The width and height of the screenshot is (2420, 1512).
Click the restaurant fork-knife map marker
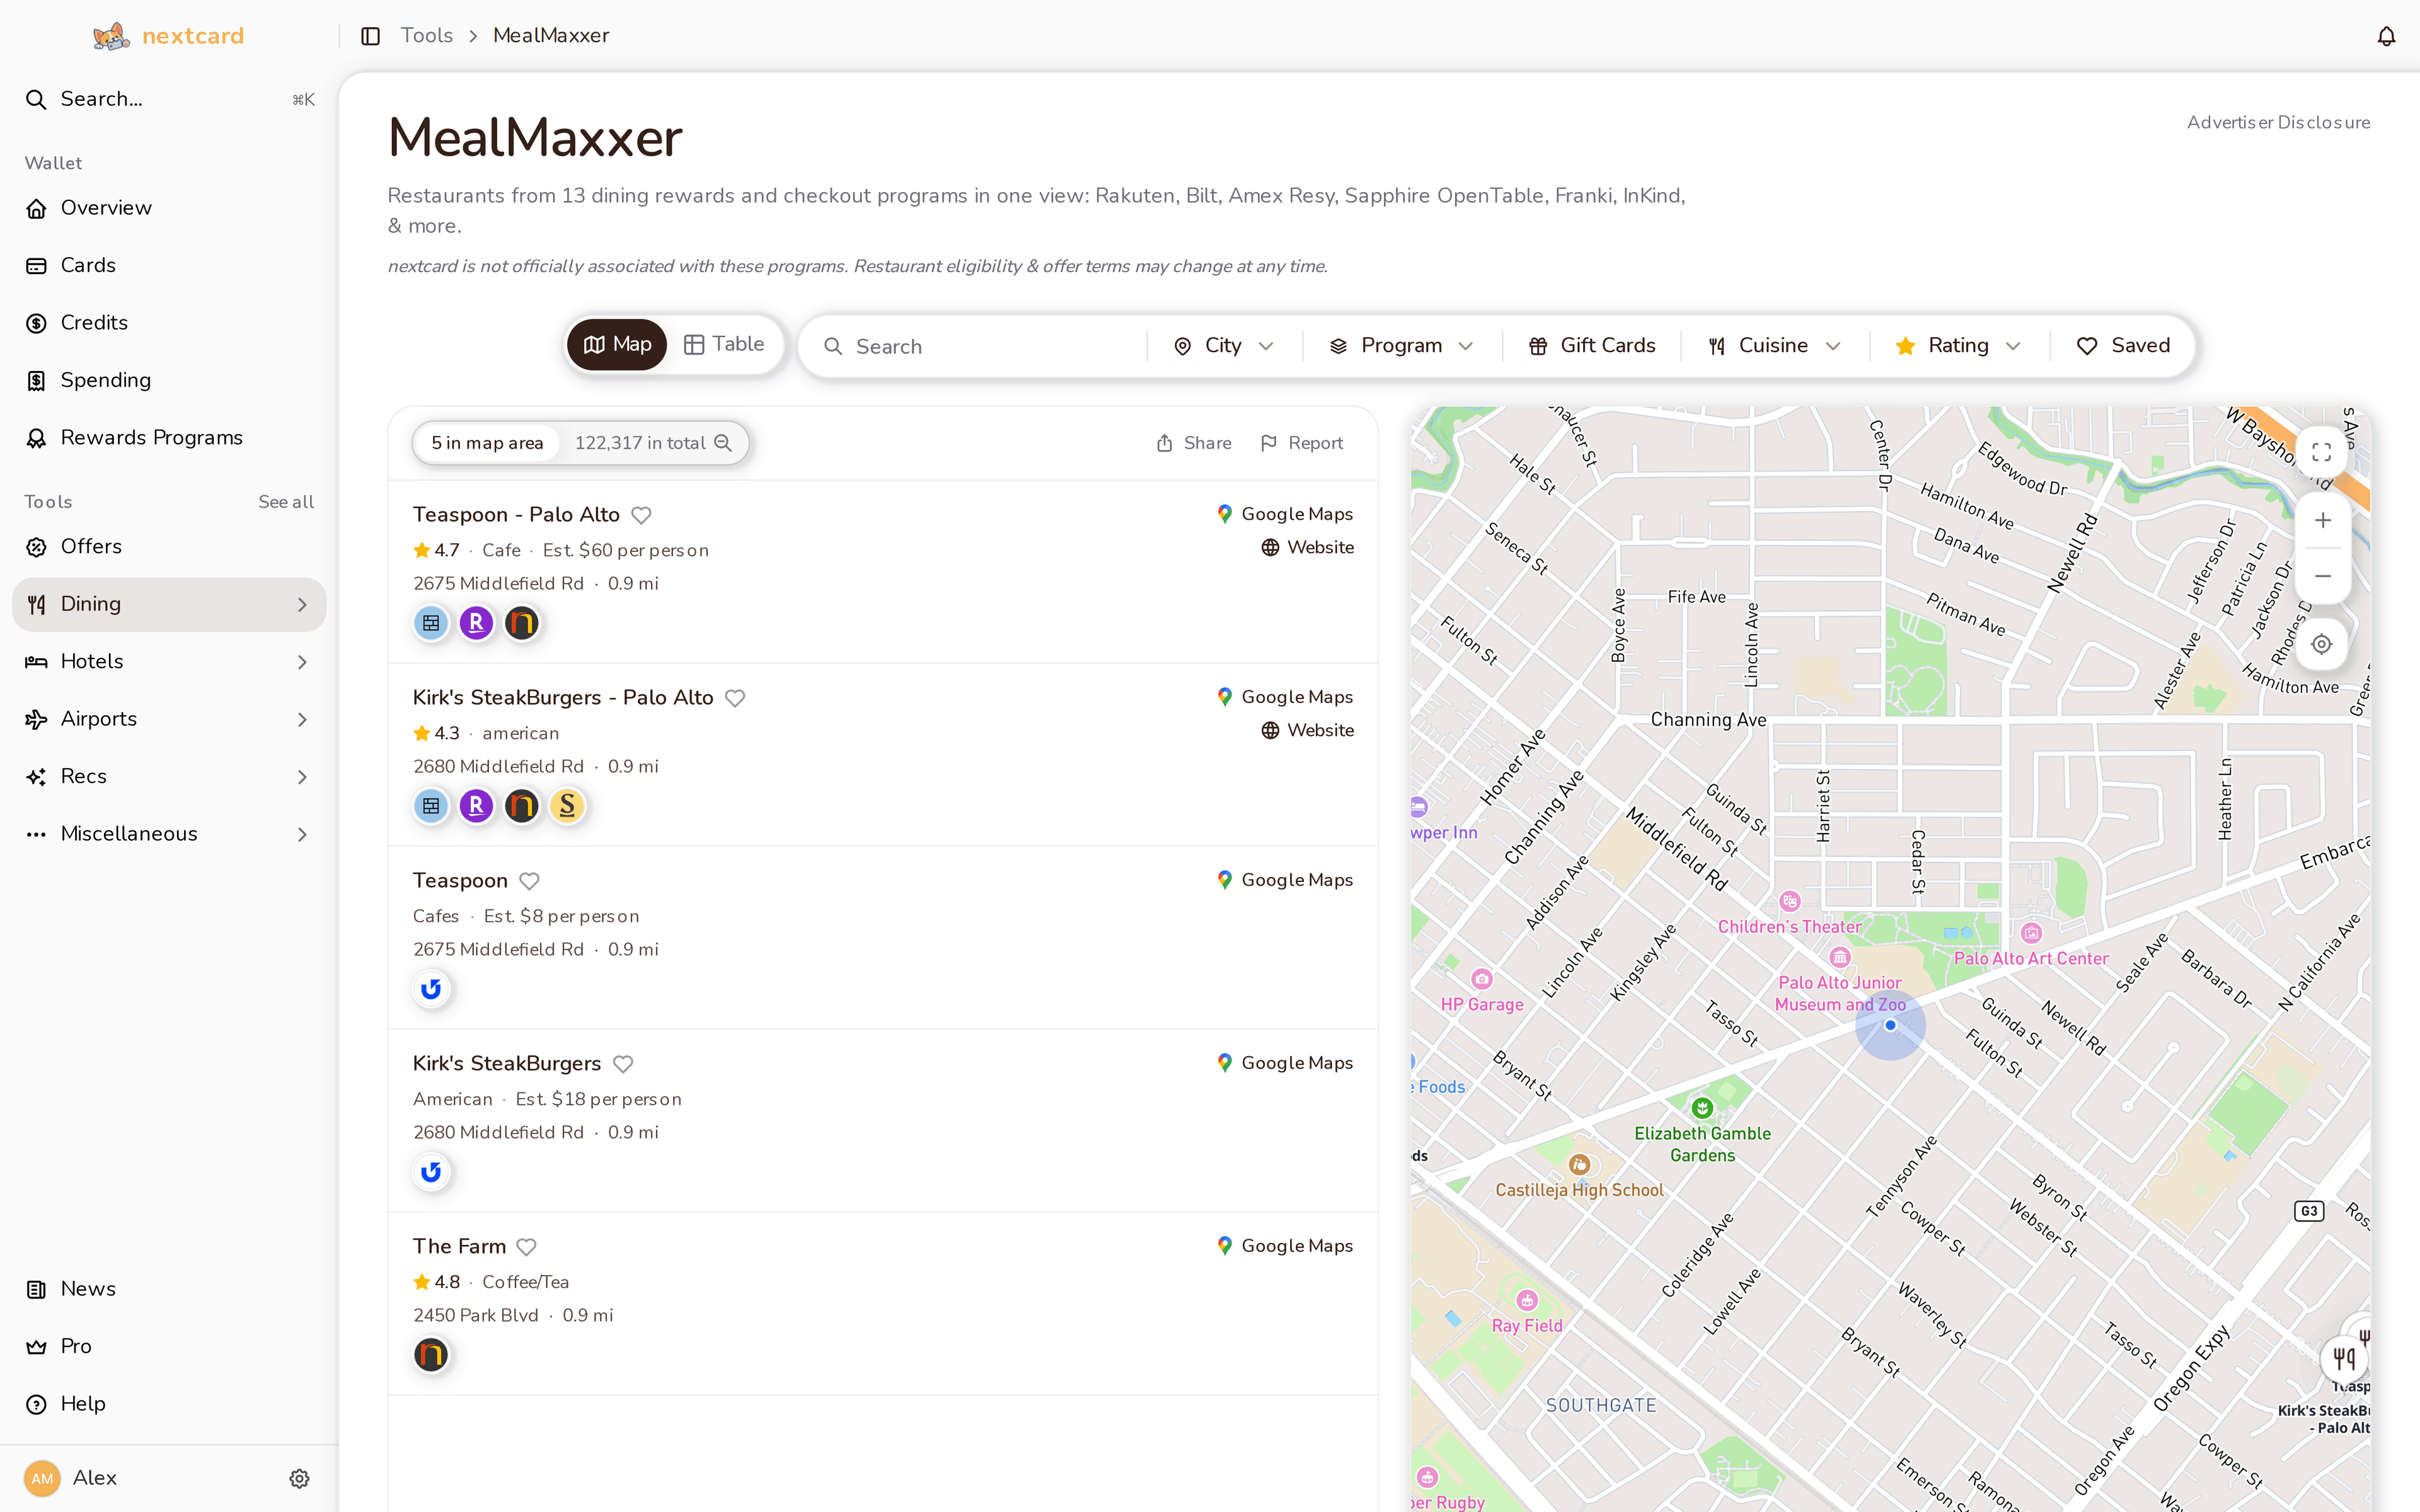click(2344, 1358)
